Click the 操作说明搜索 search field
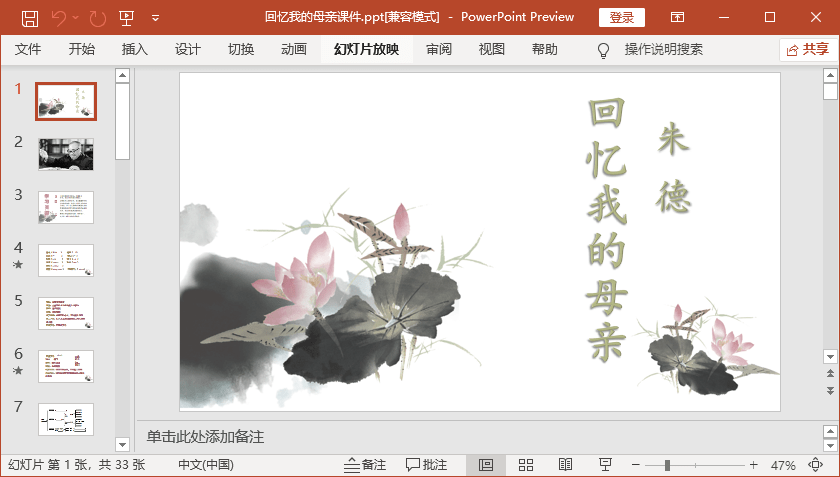 [x=663, y=49]
